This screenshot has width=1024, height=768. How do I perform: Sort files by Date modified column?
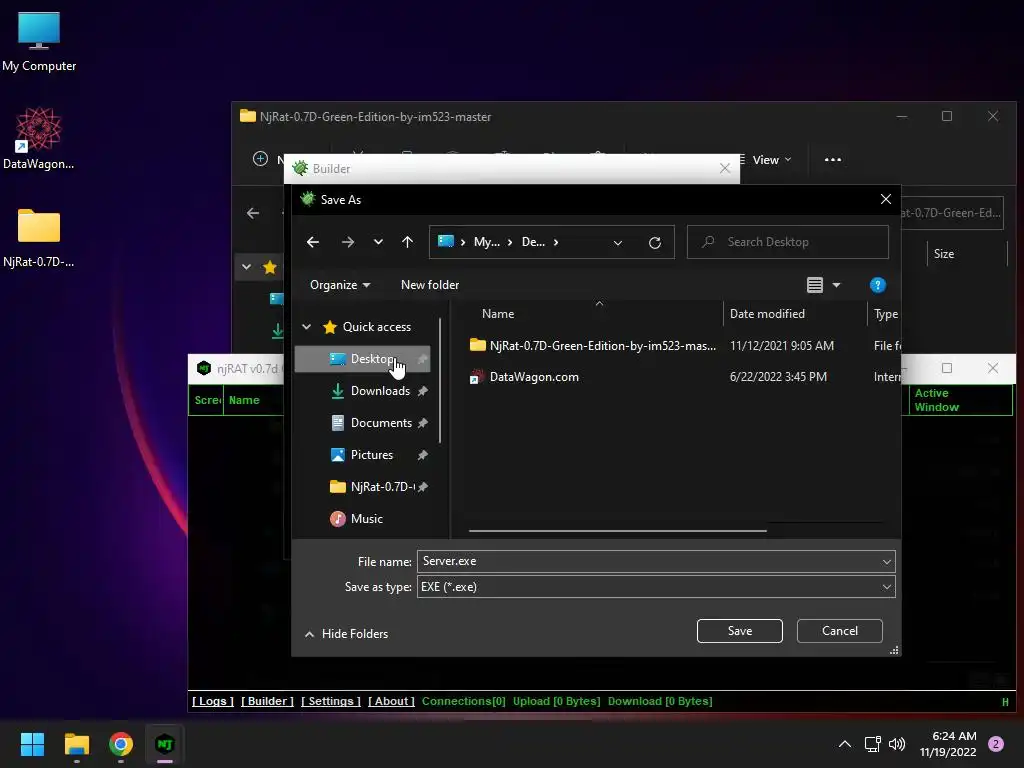767,314
